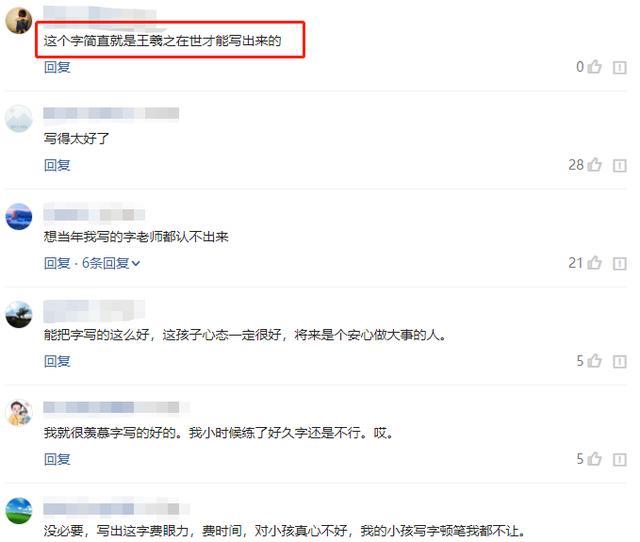Like the comment with 21 likes
The height and width of the screenshot is (542, 640).
pos(595,263)
